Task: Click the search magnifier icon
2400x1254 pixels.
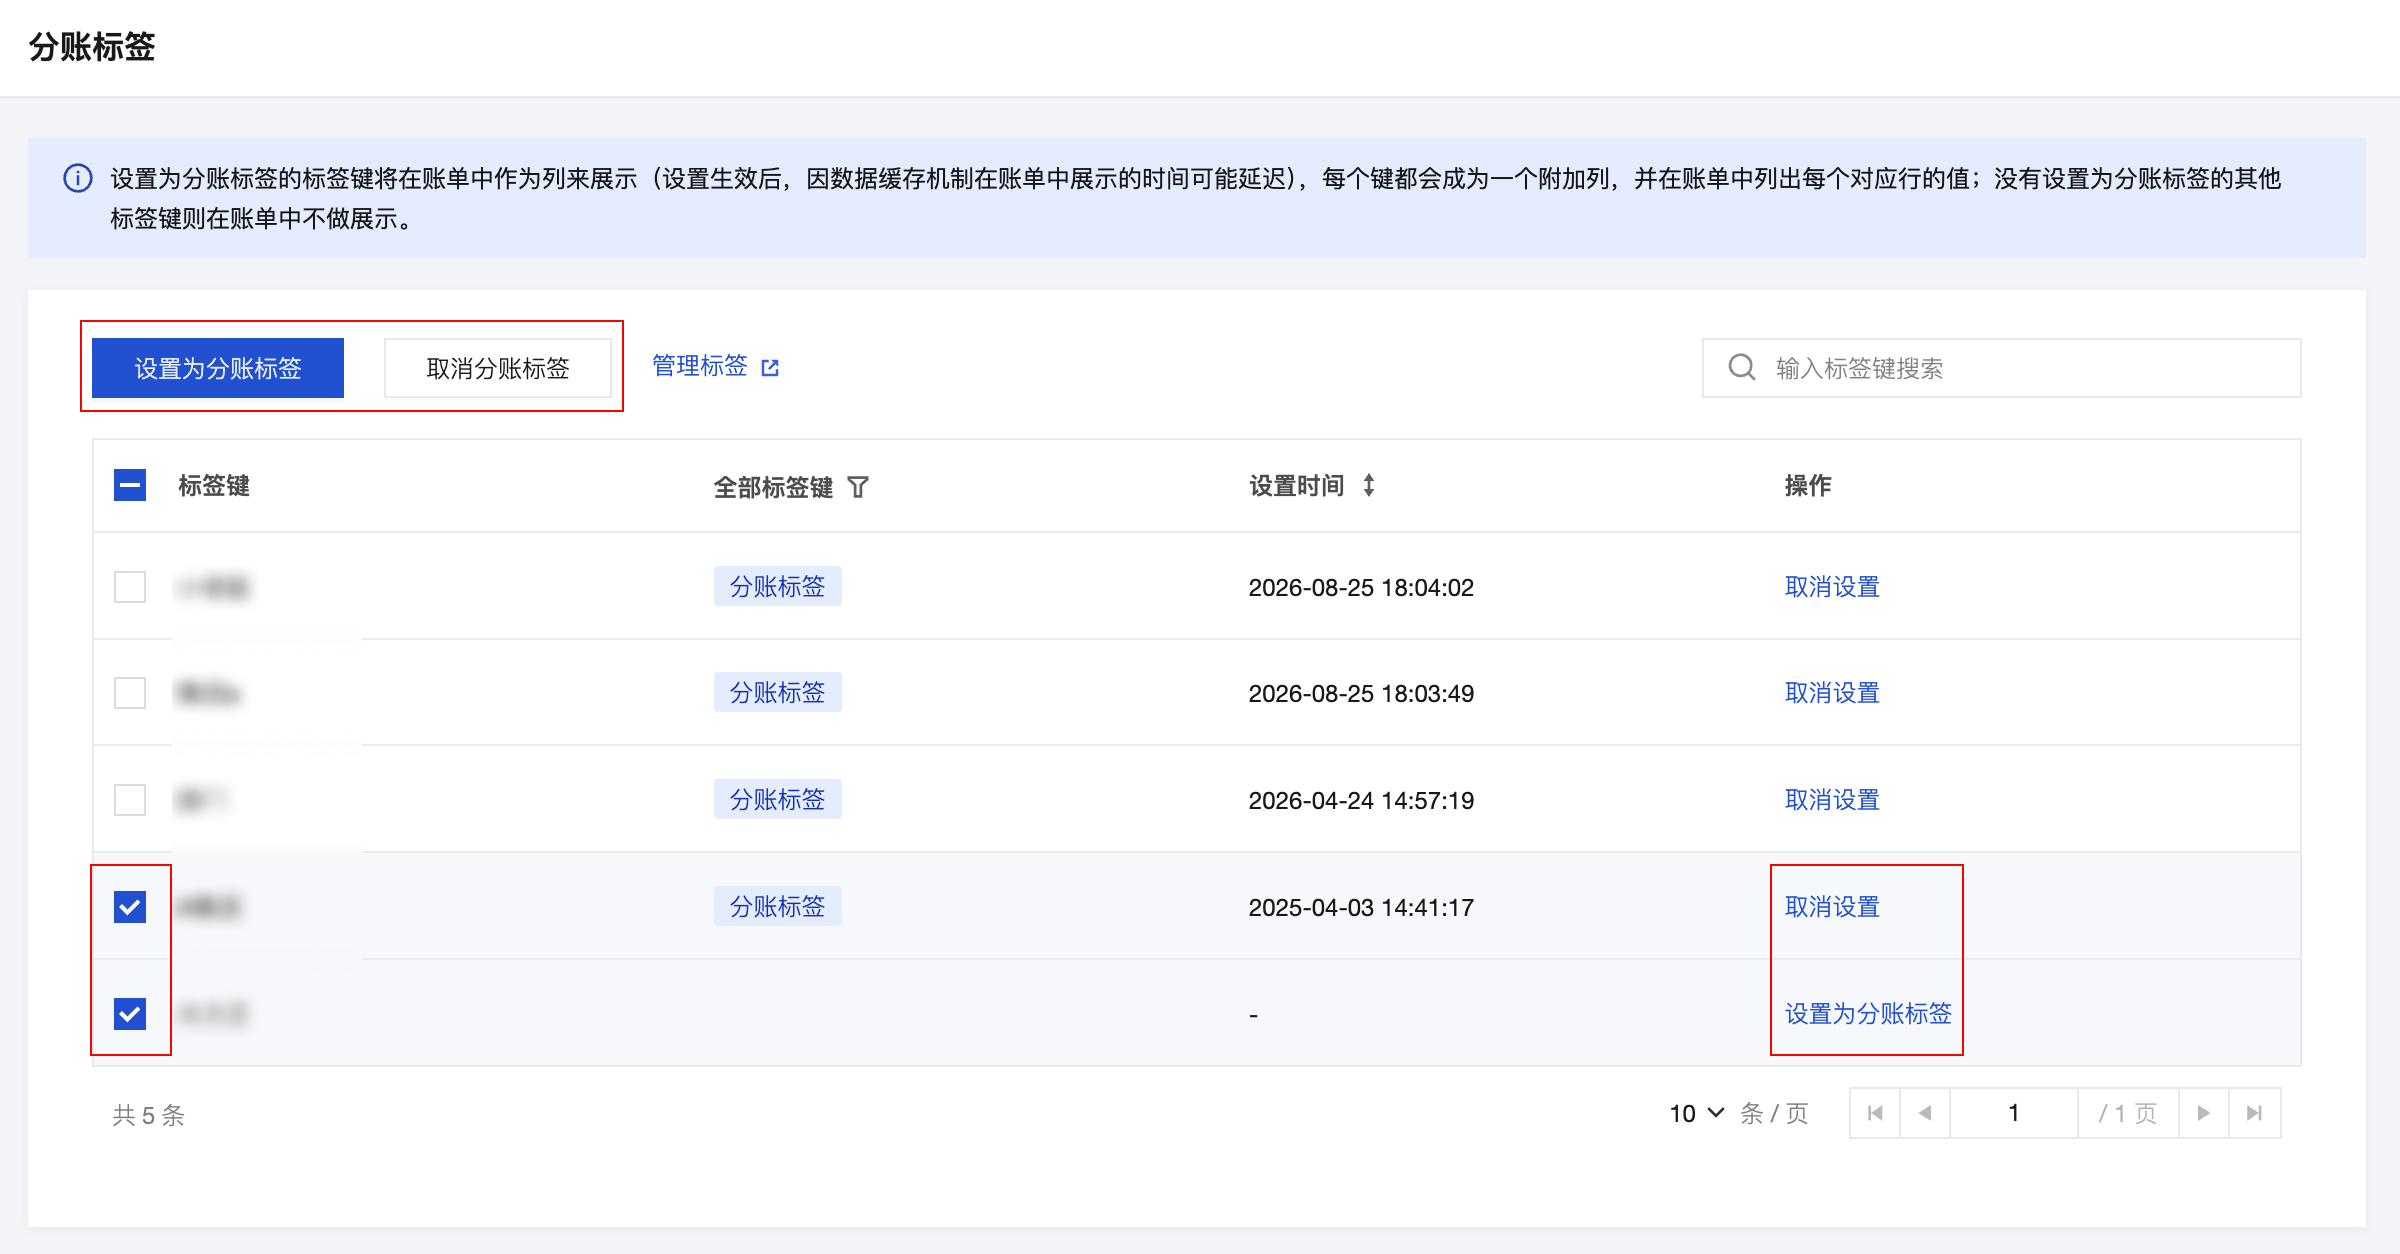Action: (1742, 367)
